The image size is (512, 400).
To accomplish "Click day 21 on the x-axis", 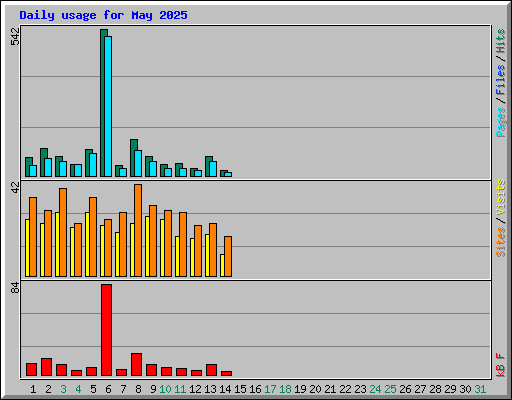I will point(330,389).
